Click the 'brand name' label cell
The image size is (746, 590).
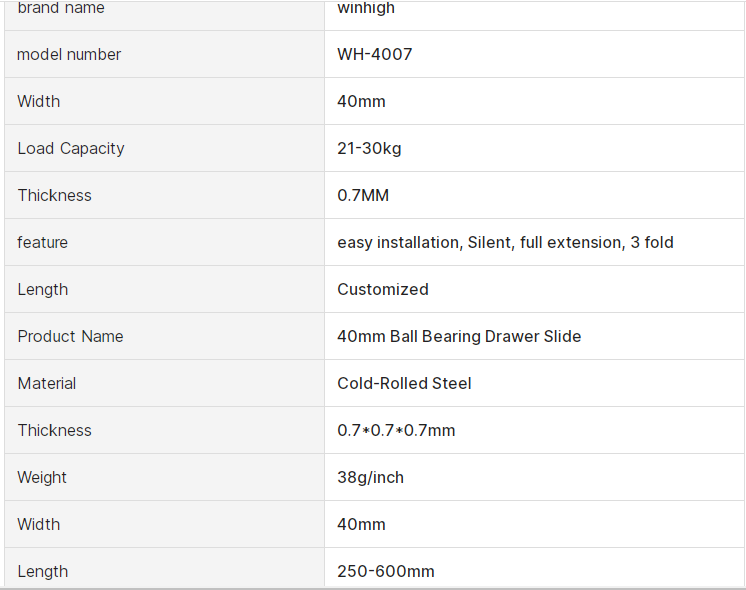[61, 9]
